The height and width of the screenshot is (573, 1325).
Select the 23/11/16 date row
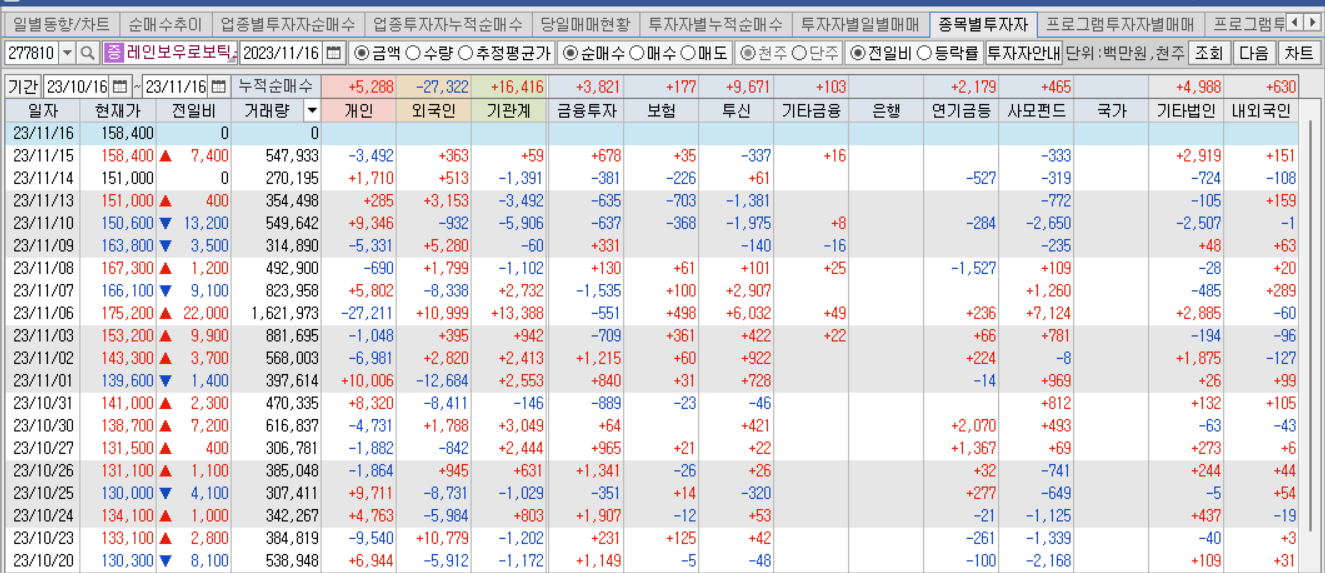(651, 132)
